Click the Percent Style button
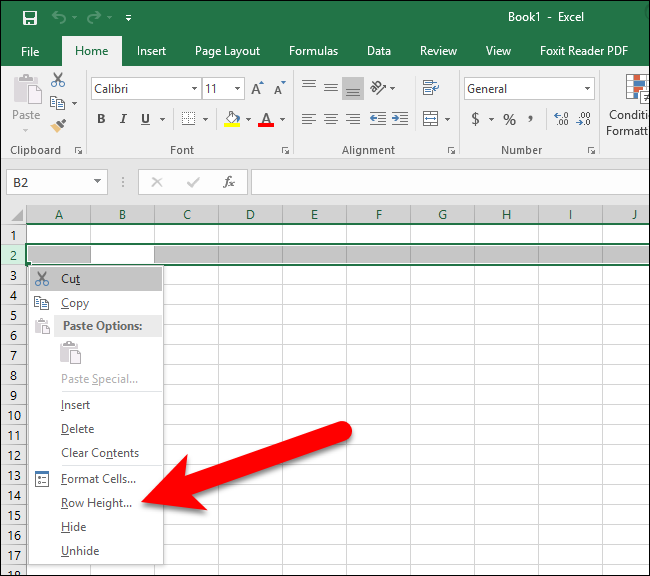 tap(509, 119)
